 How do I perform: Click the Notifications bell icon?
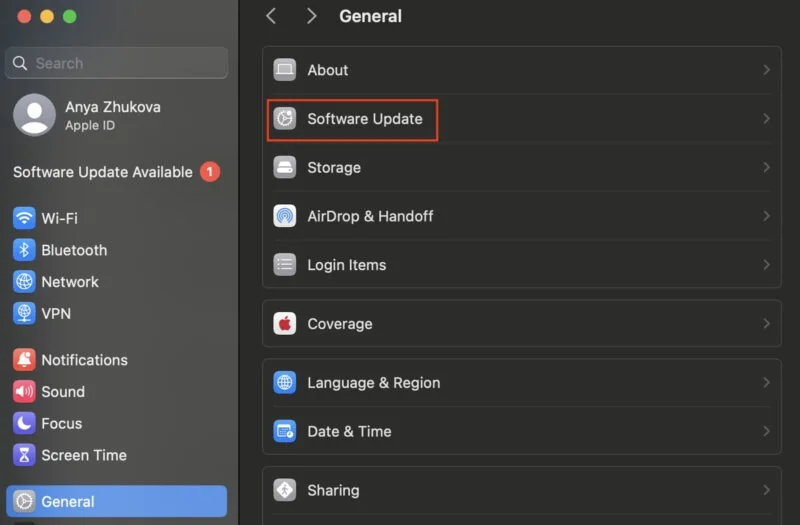24,360
